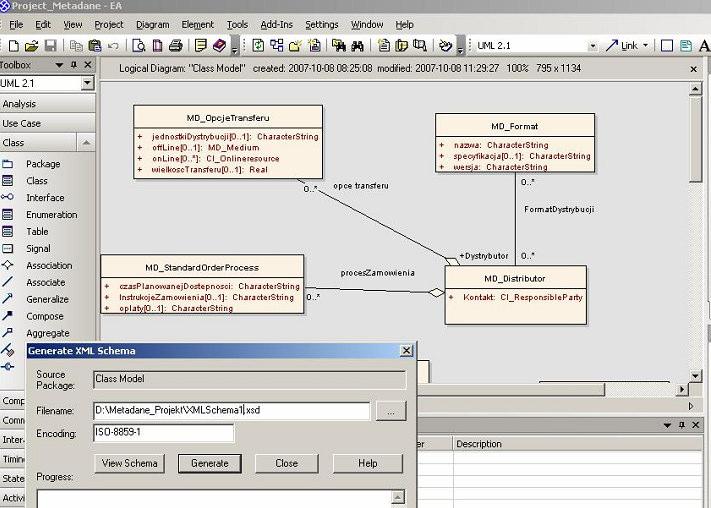Click the View Schema button
Viewport: 711px width, 508px height.
click(130, 464)
